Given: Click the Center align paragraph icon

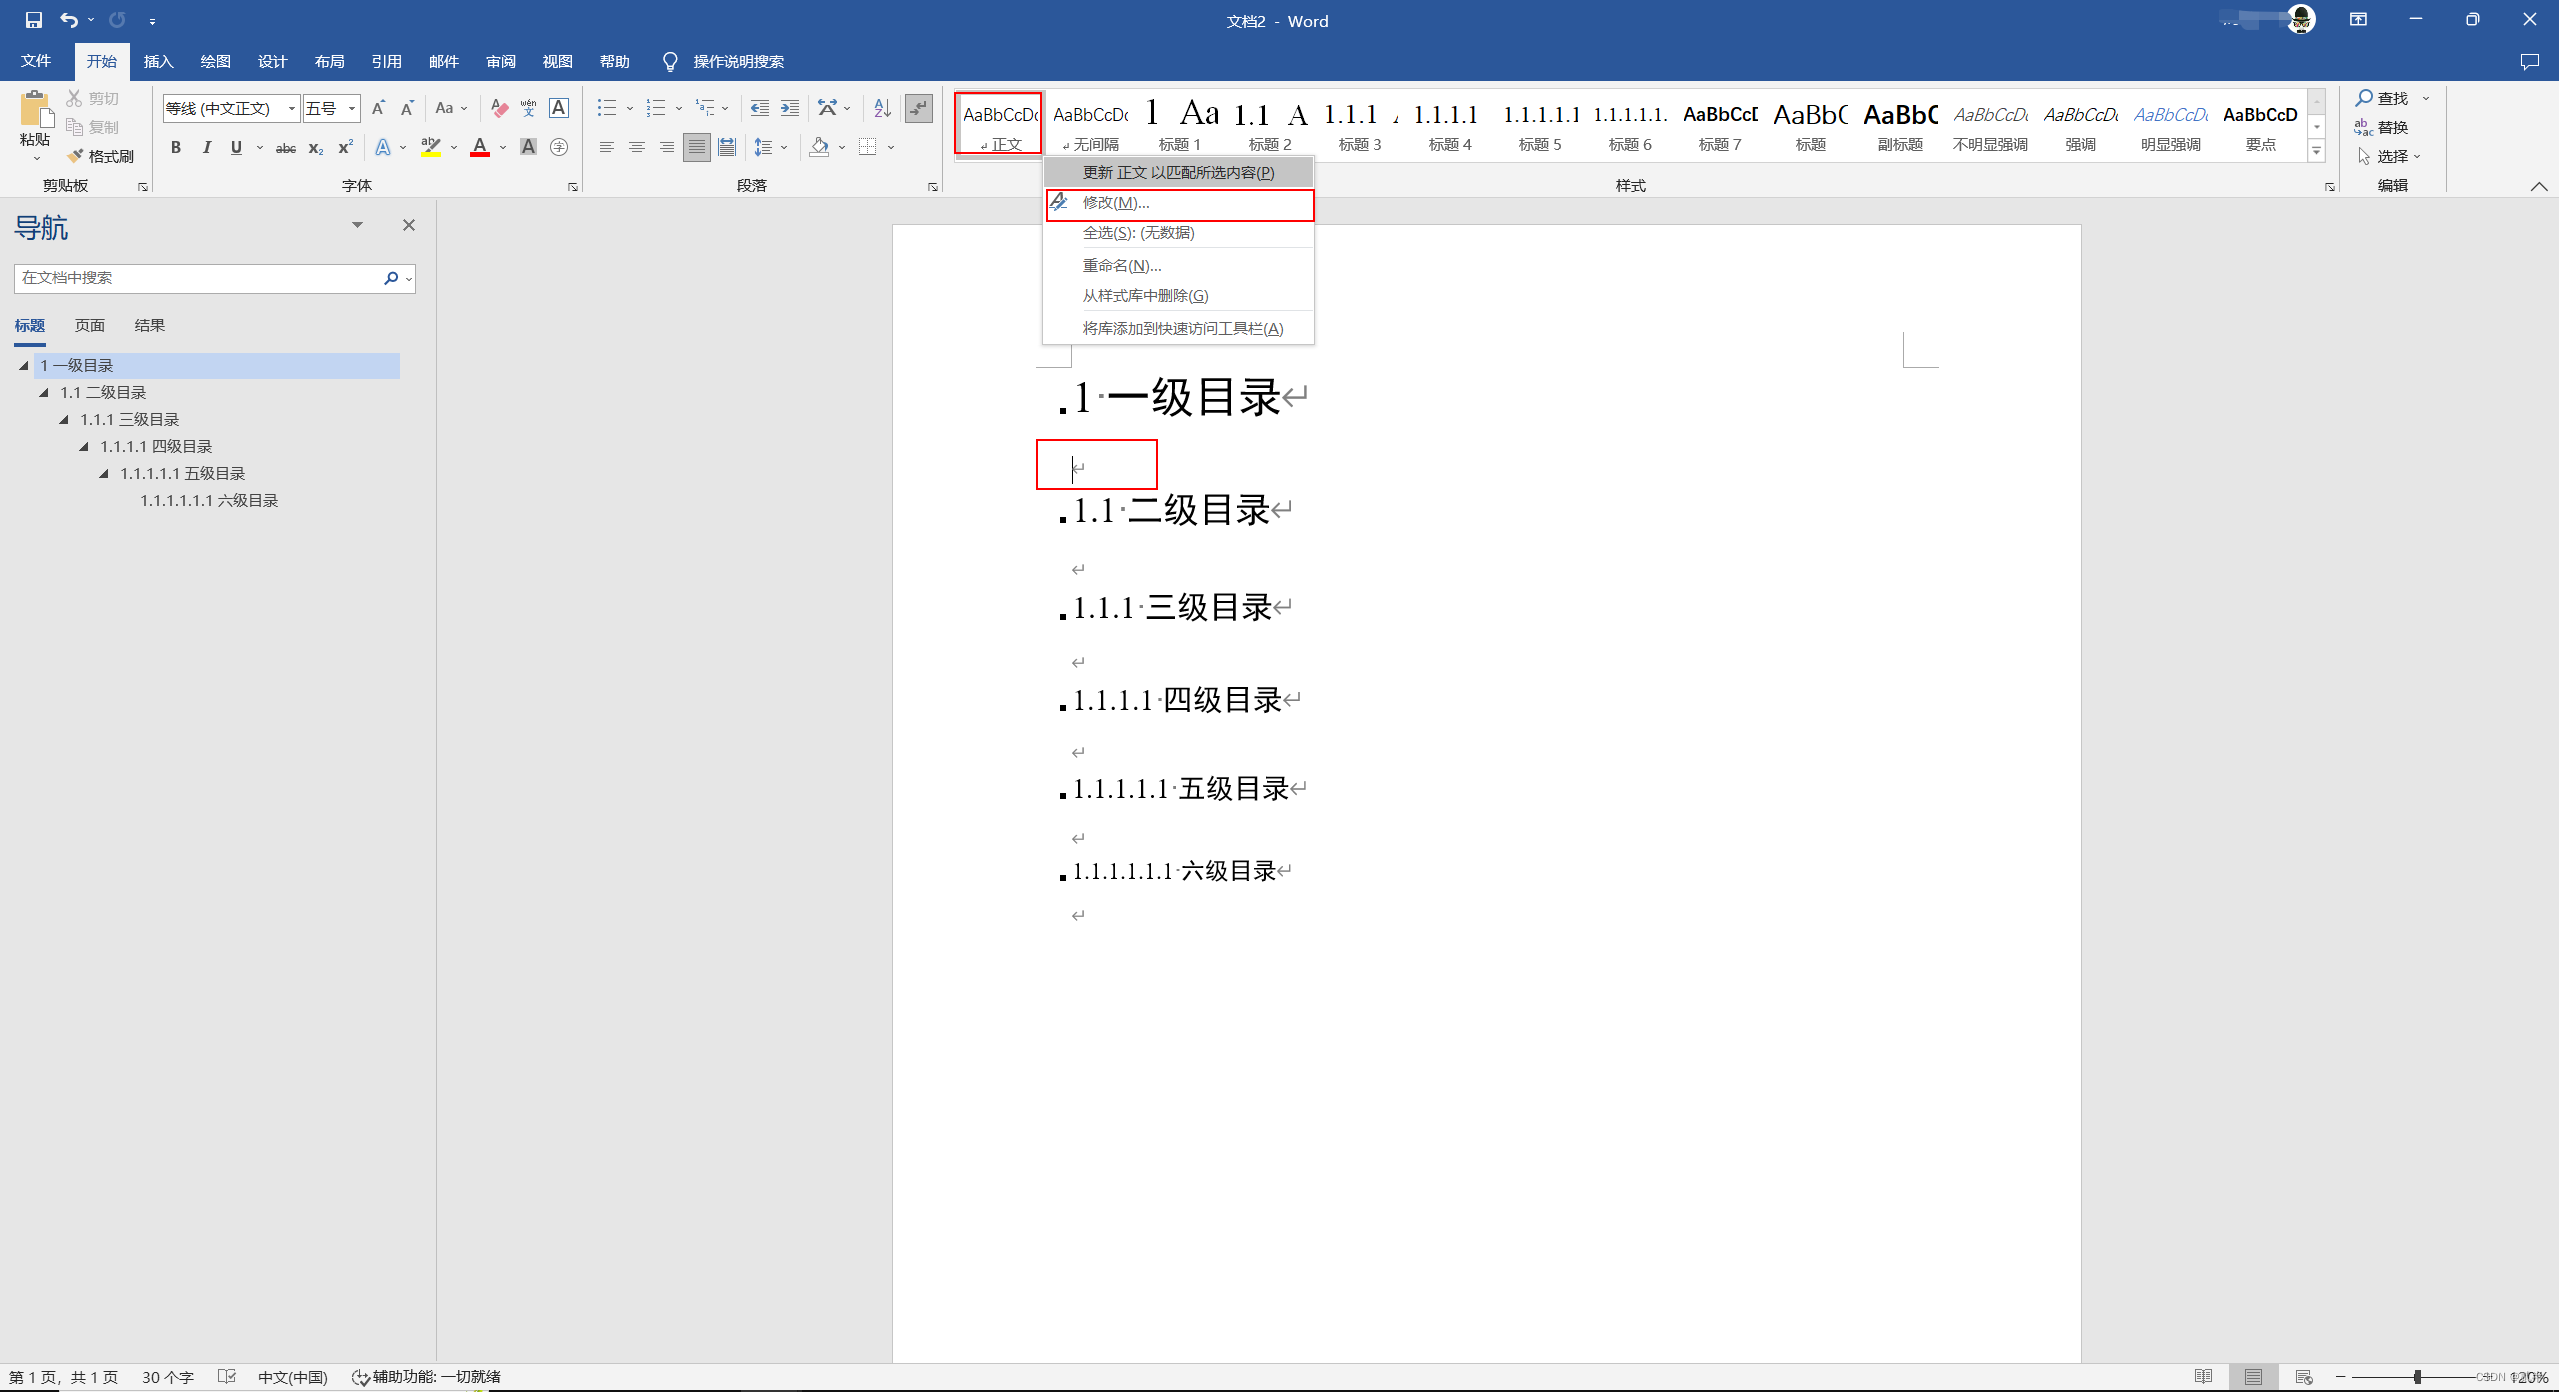Looking at the screenshot, I should [636, 147].
